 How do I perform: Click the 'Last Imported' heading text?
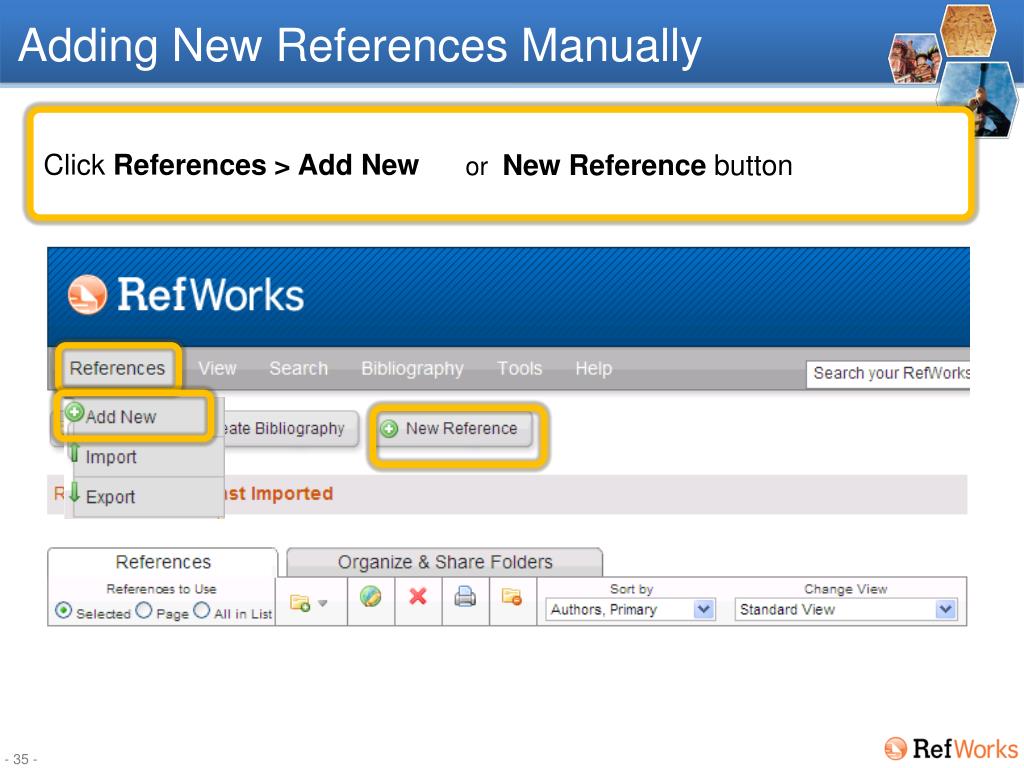279,494
